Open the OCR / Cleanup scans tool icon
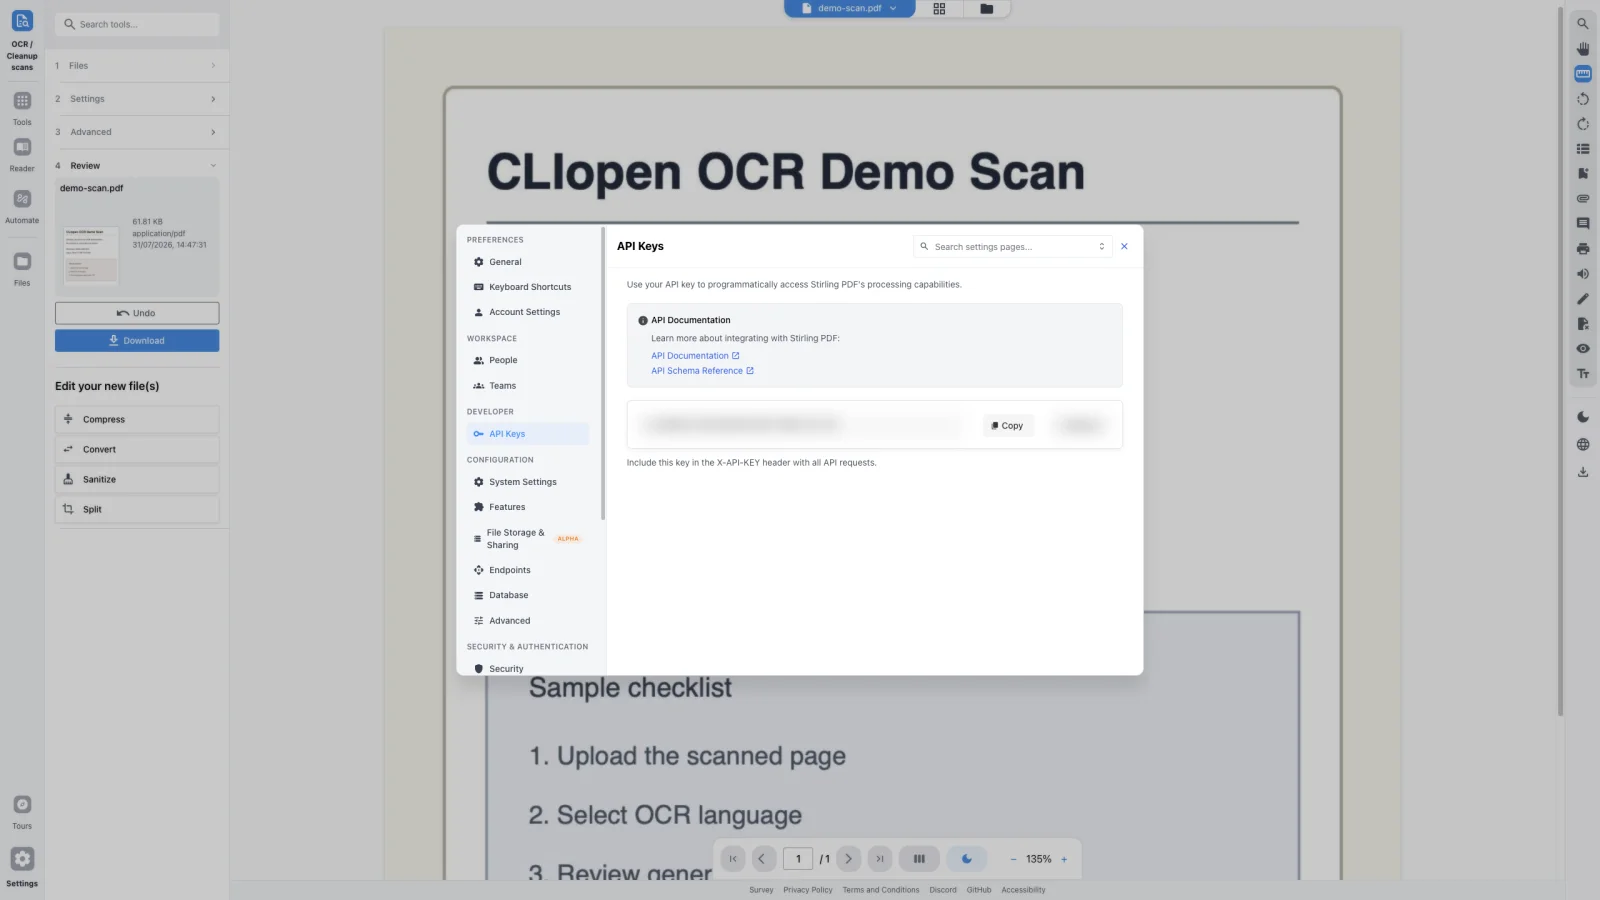The height and width of the screenshot is (900, 1600). [x=22, y=21]
